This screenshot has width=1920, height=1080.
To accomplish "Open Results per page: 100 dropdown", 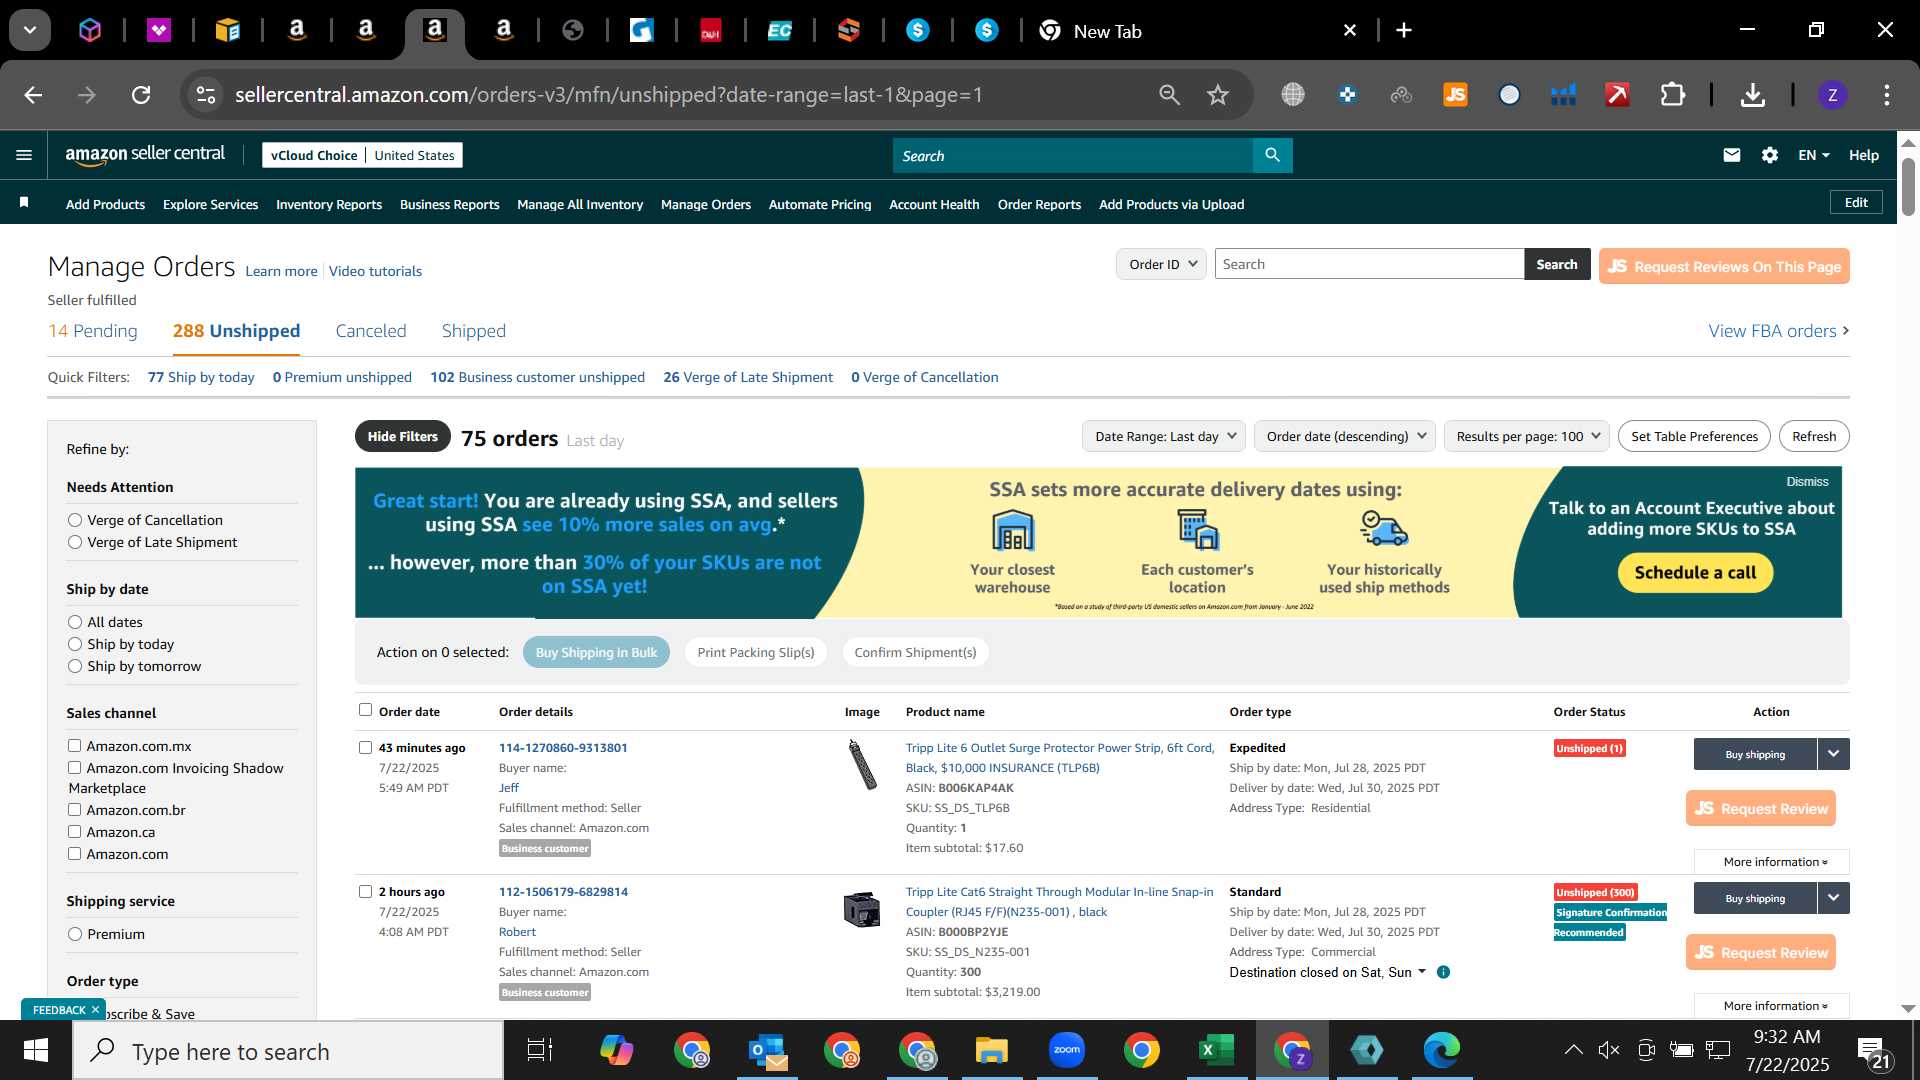I will (x=1527, y=436).
